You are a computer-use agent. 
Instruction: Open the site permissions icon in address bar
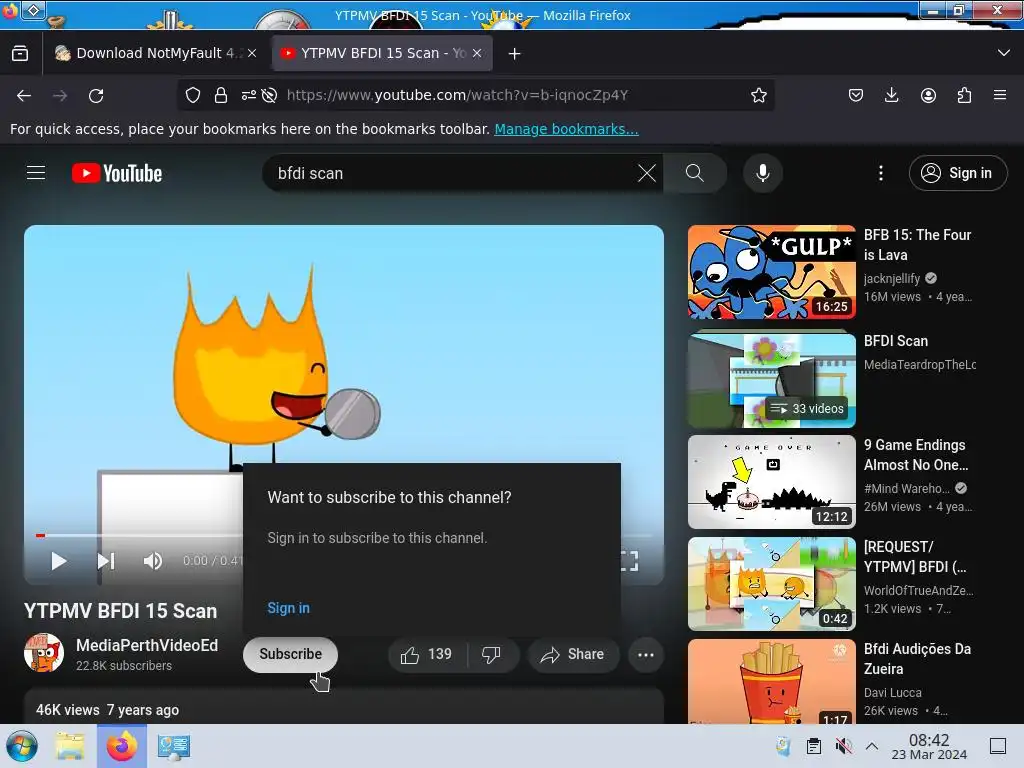coord(248,95)
